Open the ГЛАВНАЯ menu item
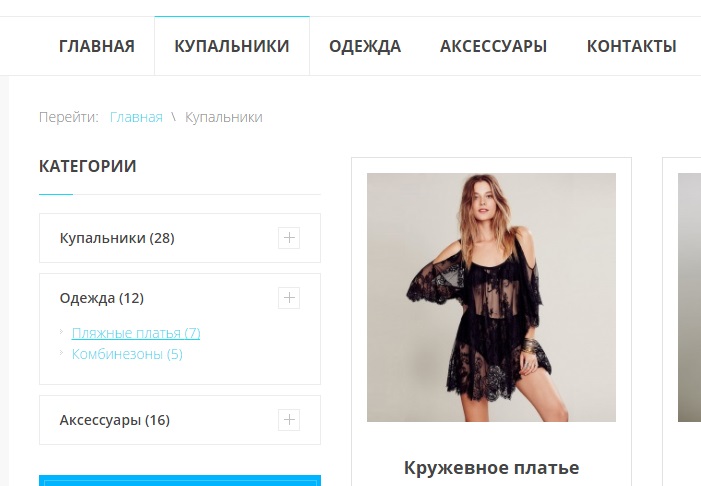This screenshot has height=486, width=701. 97,46
